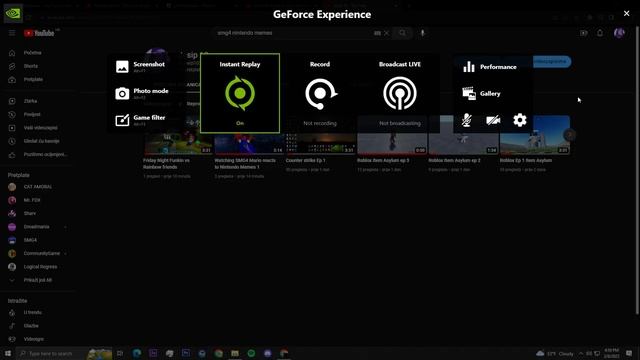Screen dimensions: 640x360
Task: Toggle the muted microphone icon
Action: point(467,120)
